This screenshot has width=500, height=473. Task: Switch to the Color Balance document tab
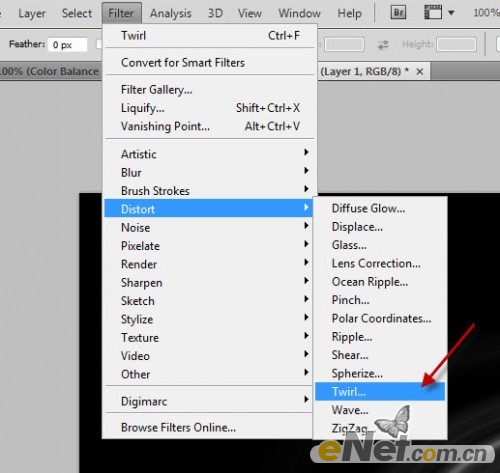point(50,71)
